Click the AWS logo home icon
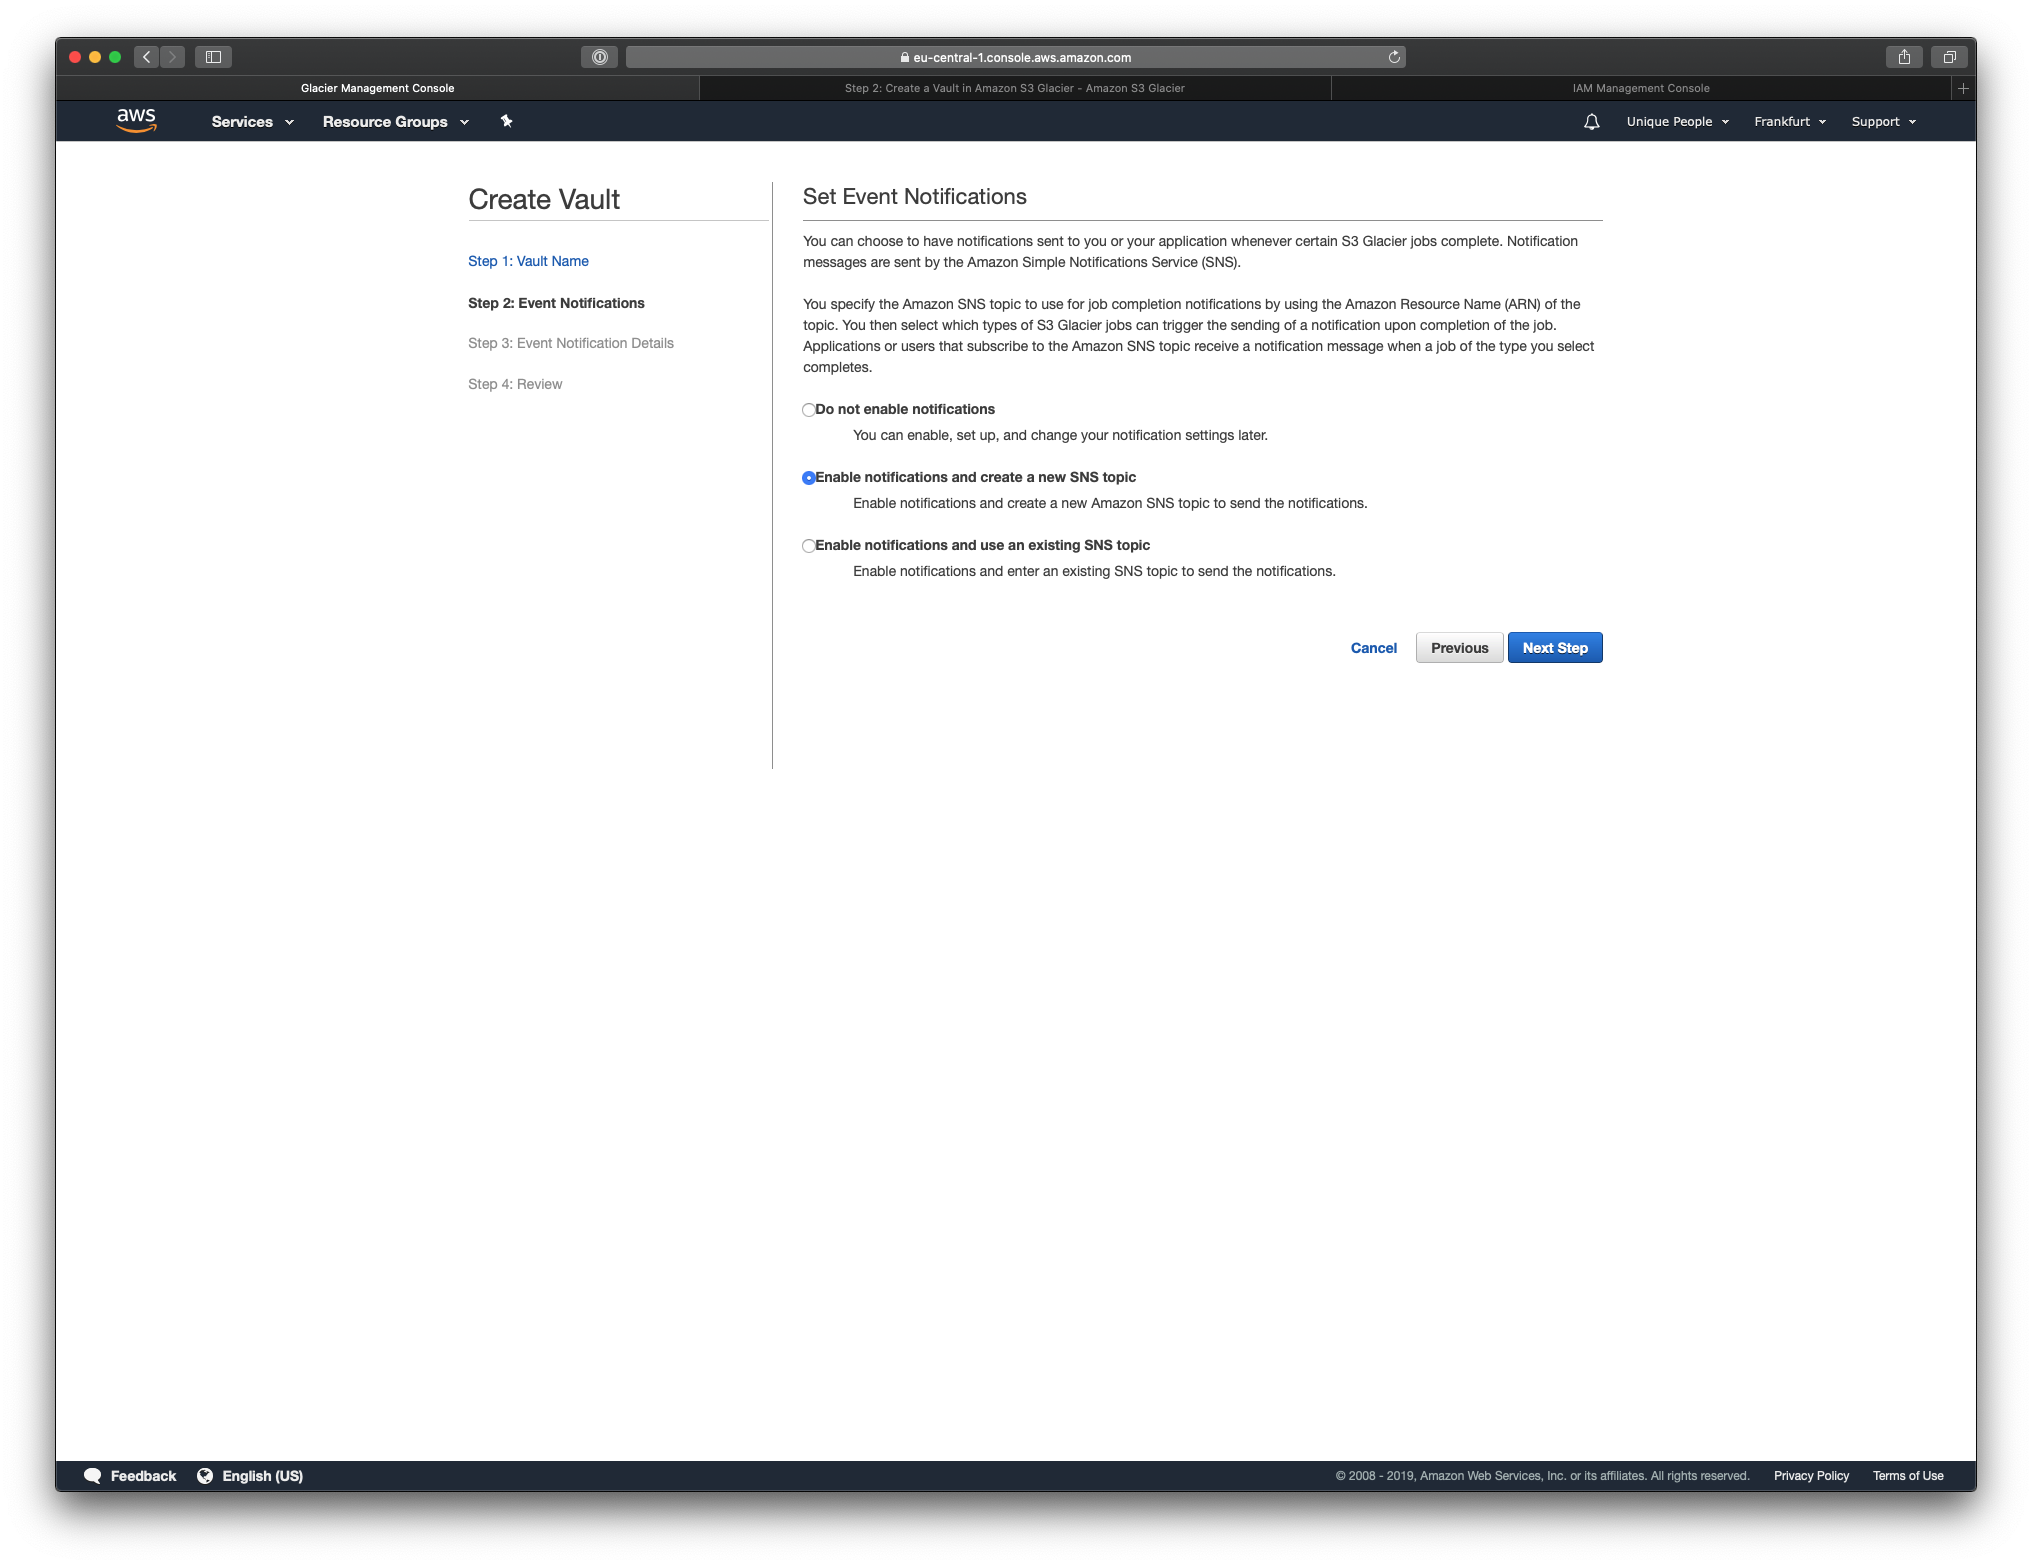The height and width of the screenshot is (1565, 2032). point(136,121)
